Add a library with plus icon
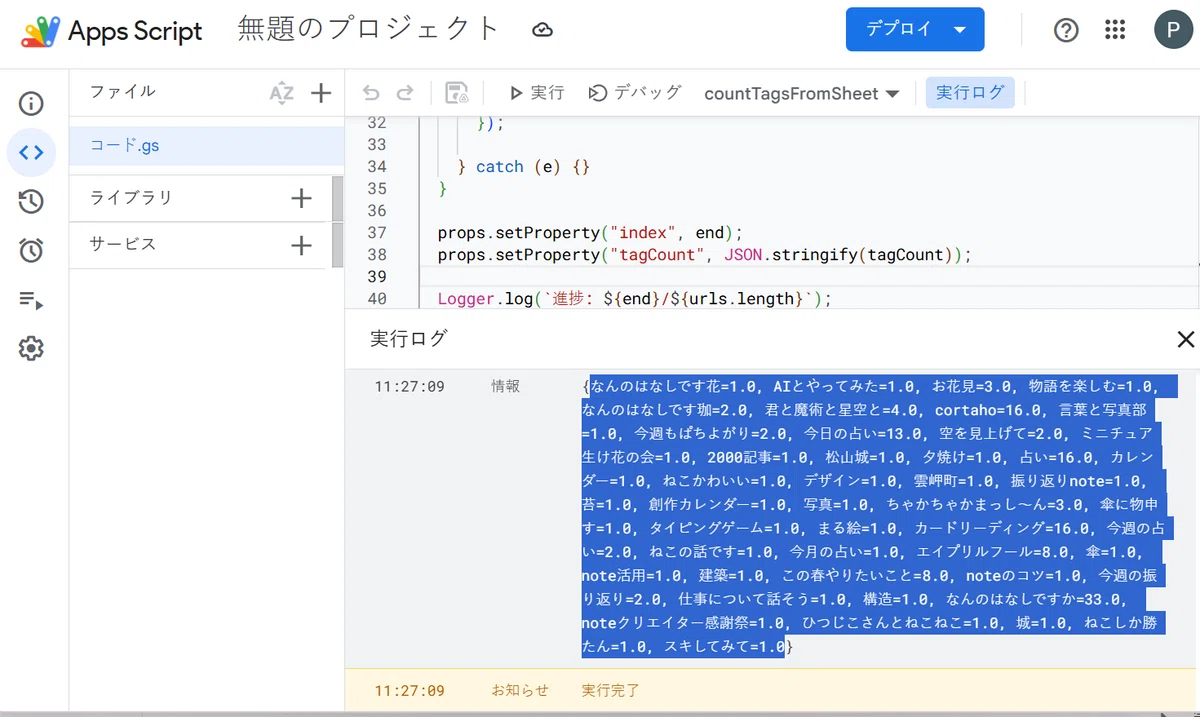Image resolution: width=1200 pixels, height=717 pixels. click(x=301, y=198)
